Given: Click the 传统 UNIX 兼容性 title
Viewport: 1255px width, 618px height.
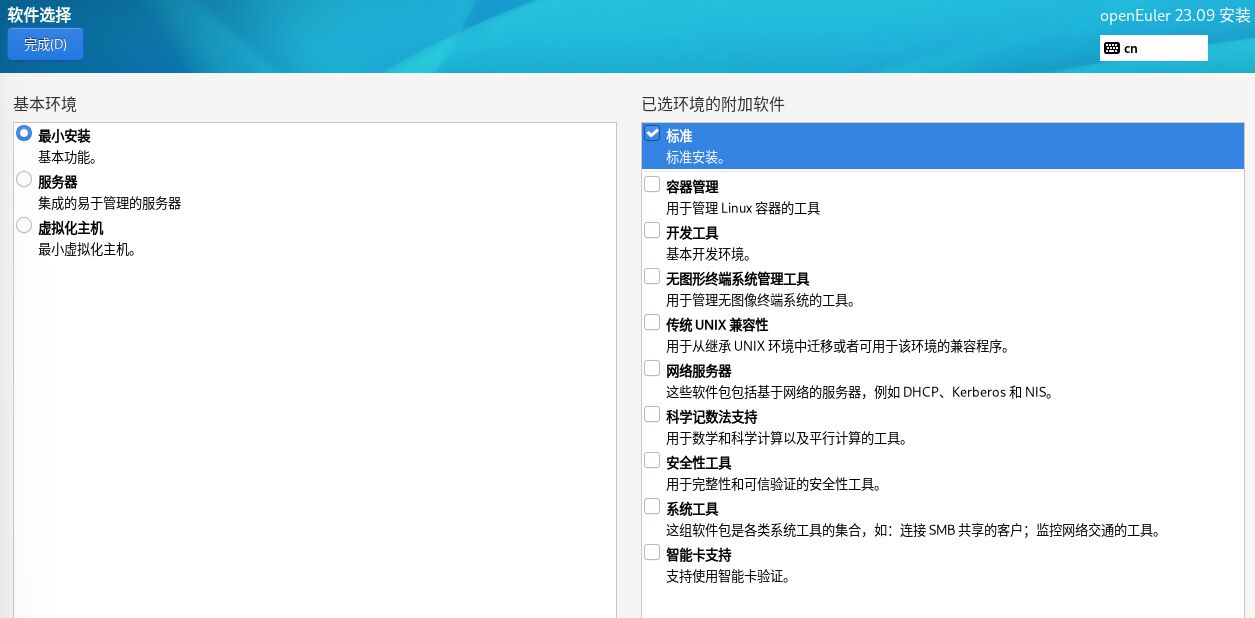Looking at the screenshot, I should [717, 325].
